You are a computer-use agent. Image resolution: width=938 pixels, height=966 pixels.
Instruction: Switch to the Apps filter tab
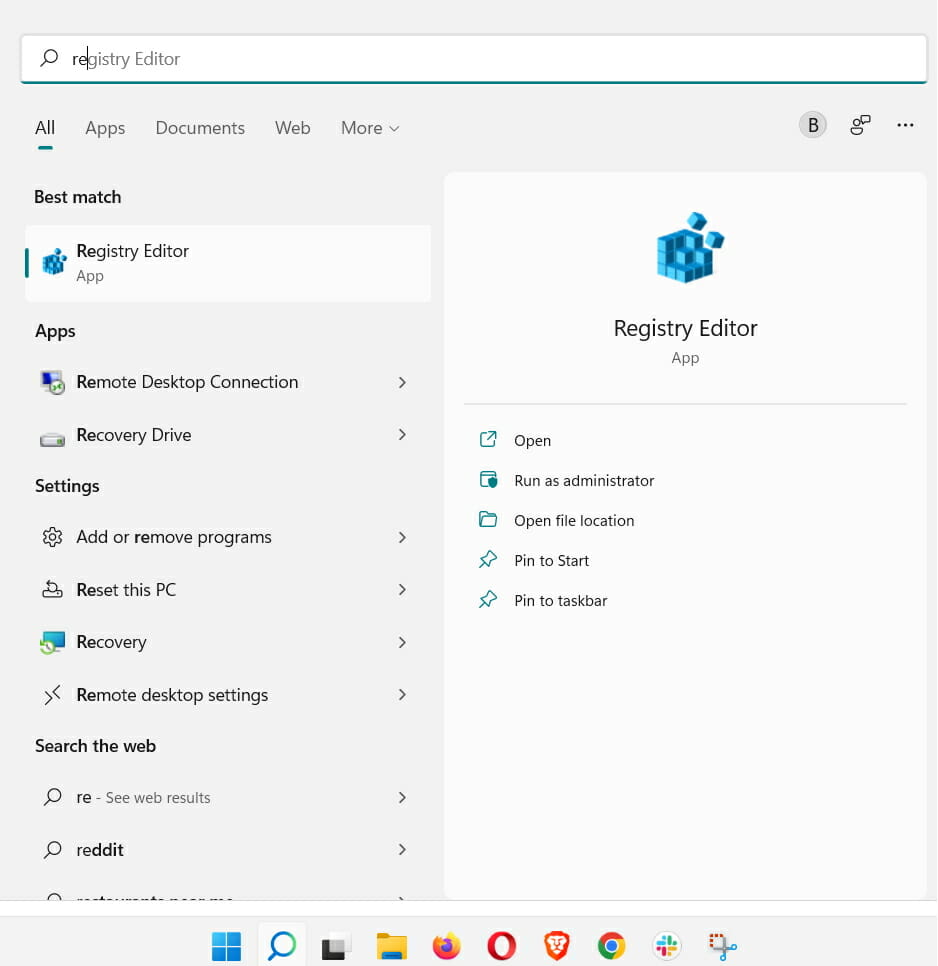(105, 128)
